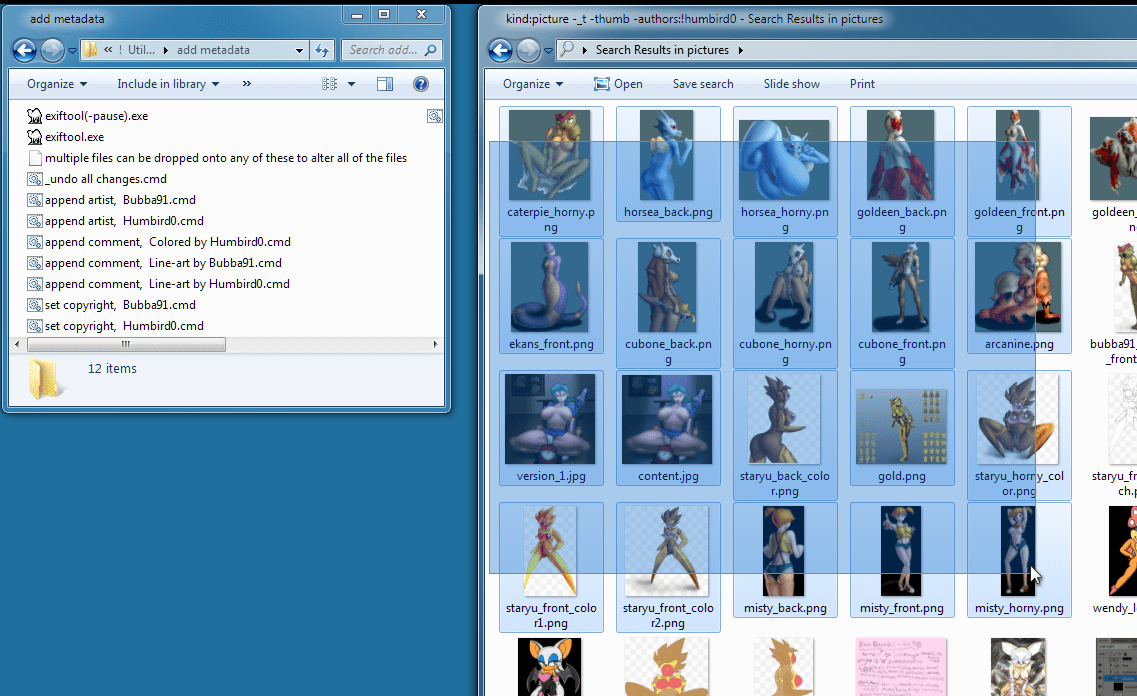Go back in the Search Results window
The width and height of the screenshot is (1137, 696).
click(501, 50)
